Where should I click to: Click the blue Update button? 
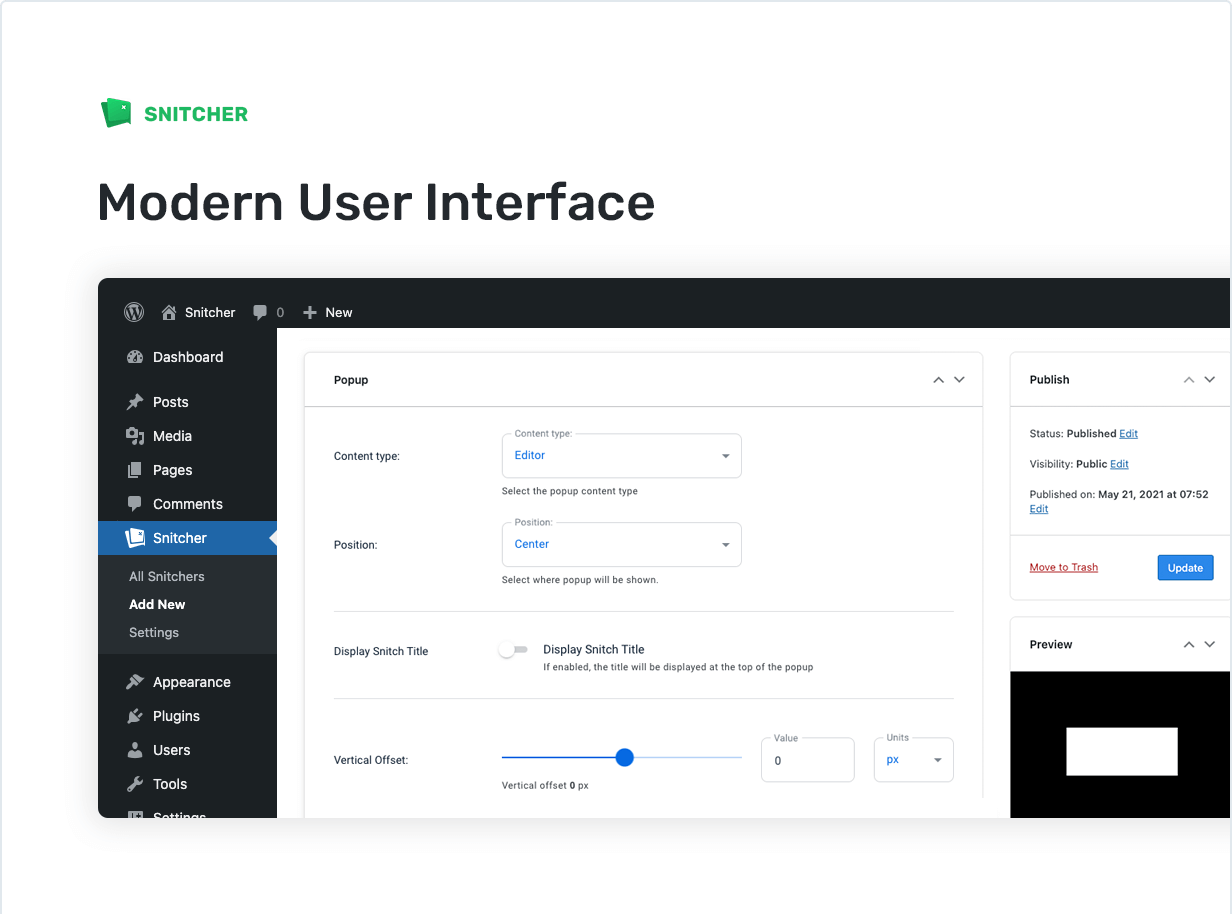tap(1186, 568)
